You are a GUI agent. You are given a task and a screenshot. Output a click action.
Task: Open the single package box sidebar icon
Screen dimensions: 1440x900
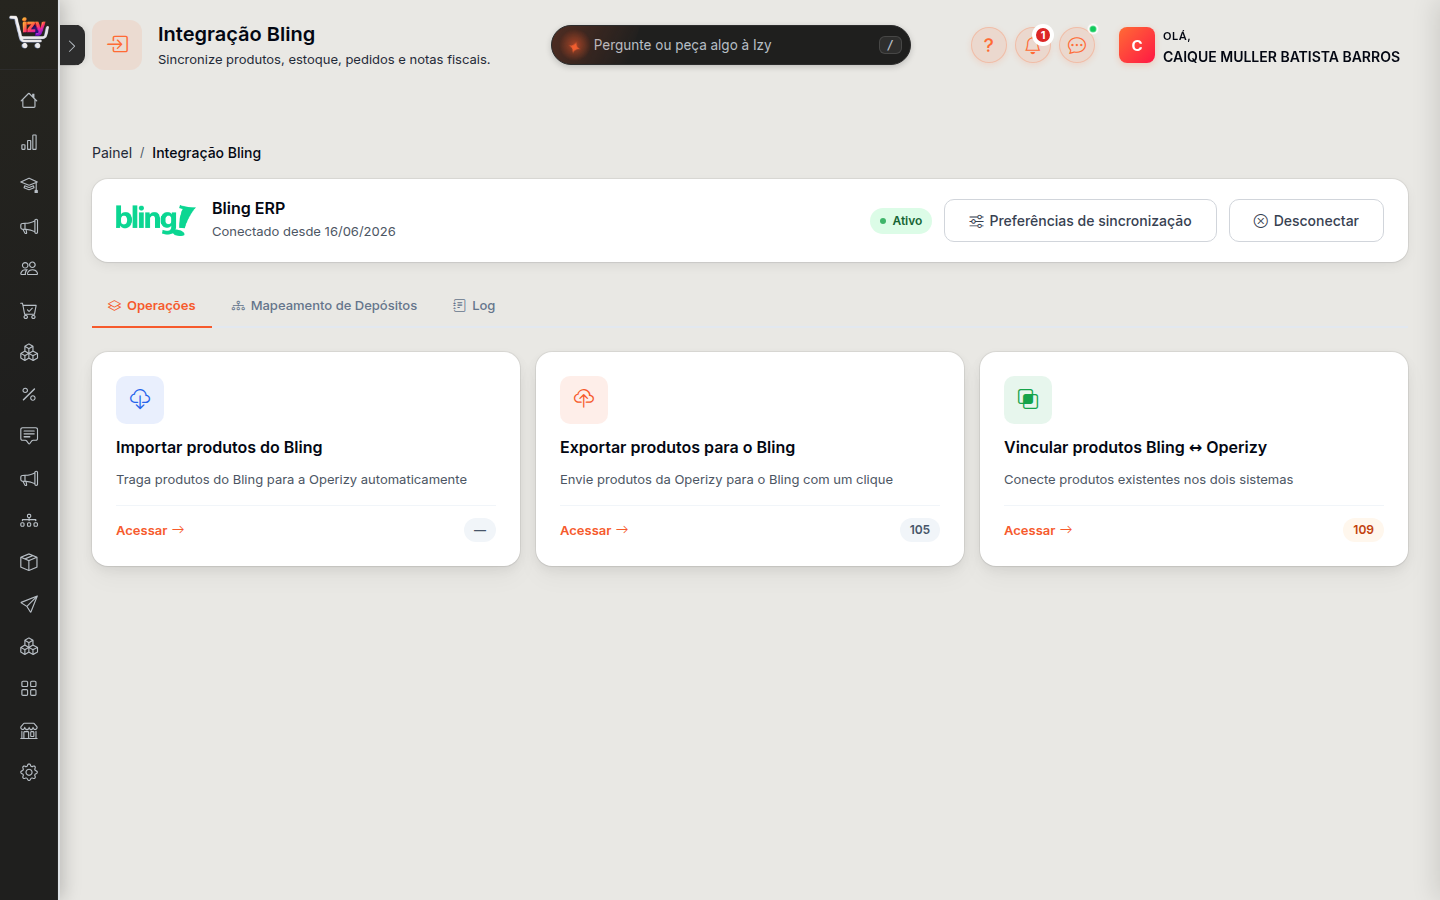tap(29, 562)
